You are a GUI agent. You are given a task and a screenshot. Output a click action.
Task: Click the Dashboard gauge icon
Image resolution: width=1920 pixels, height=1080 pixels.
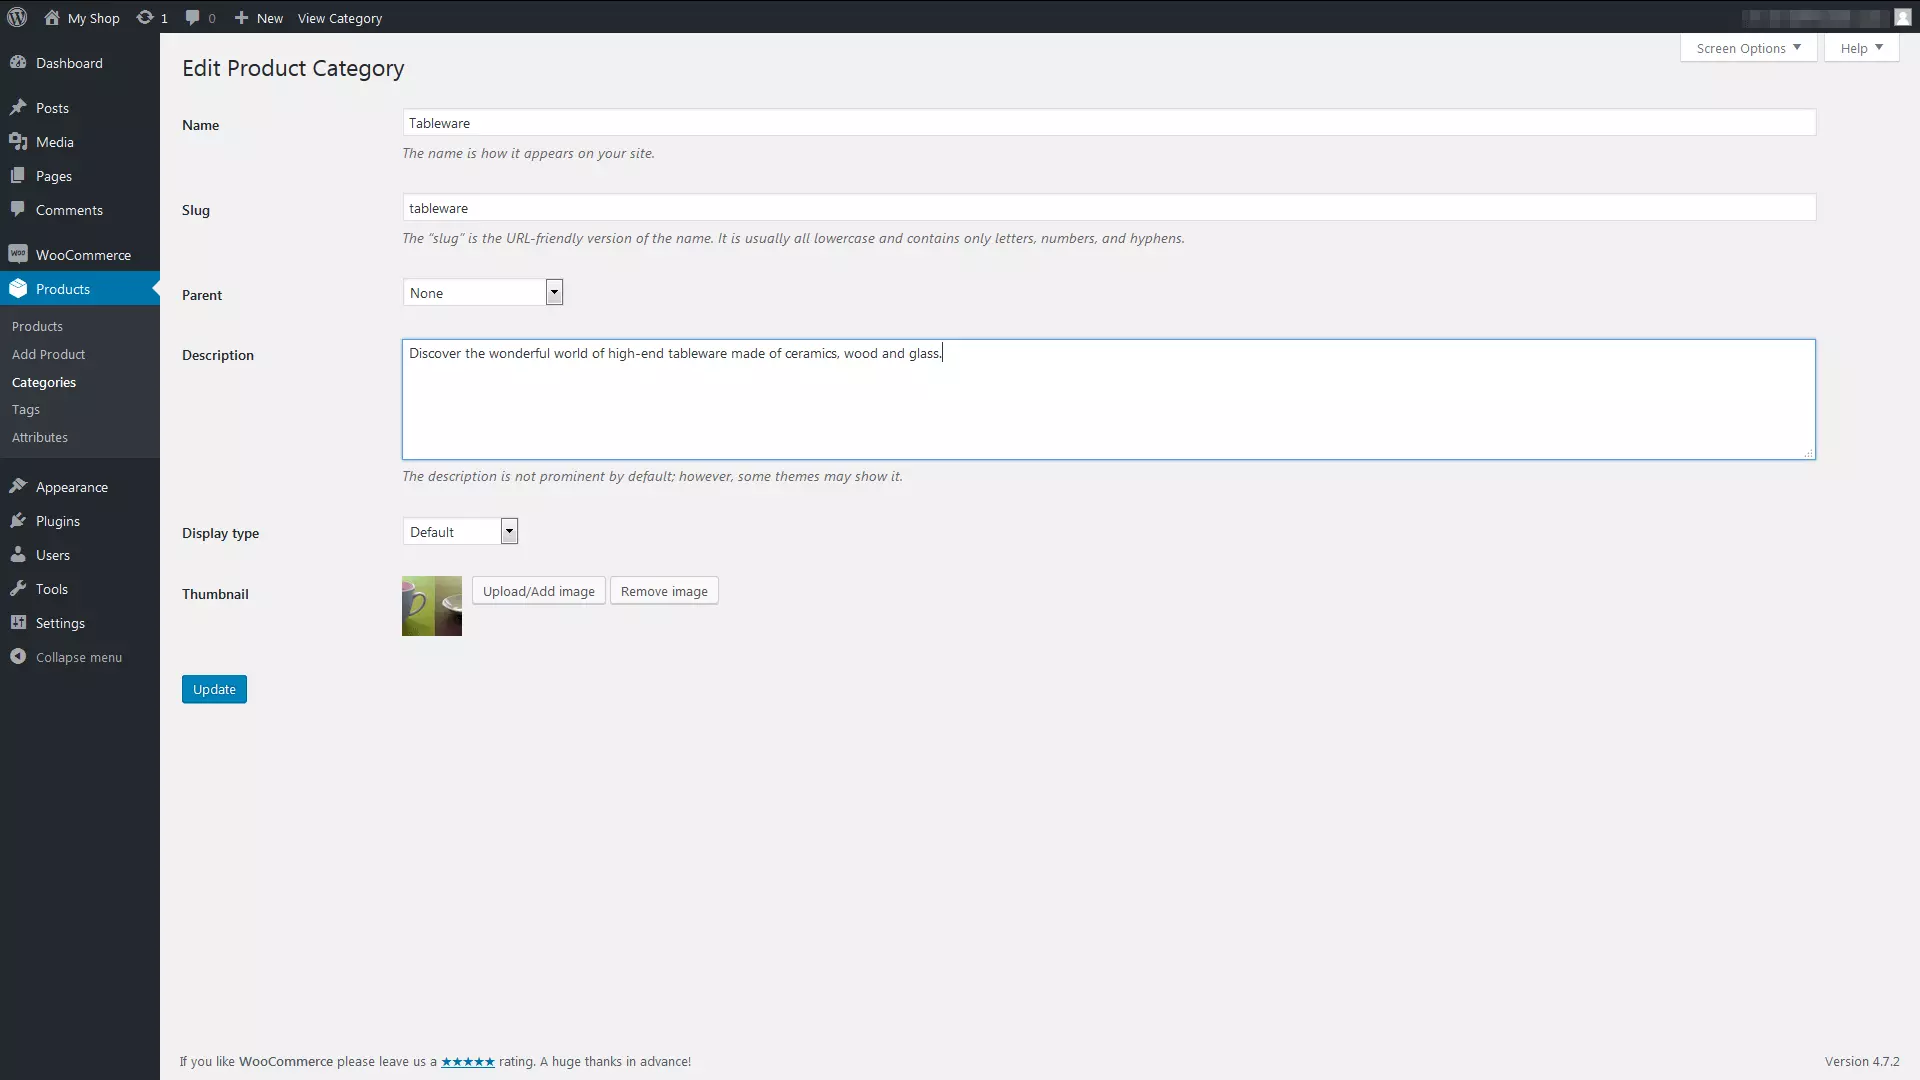18,62
